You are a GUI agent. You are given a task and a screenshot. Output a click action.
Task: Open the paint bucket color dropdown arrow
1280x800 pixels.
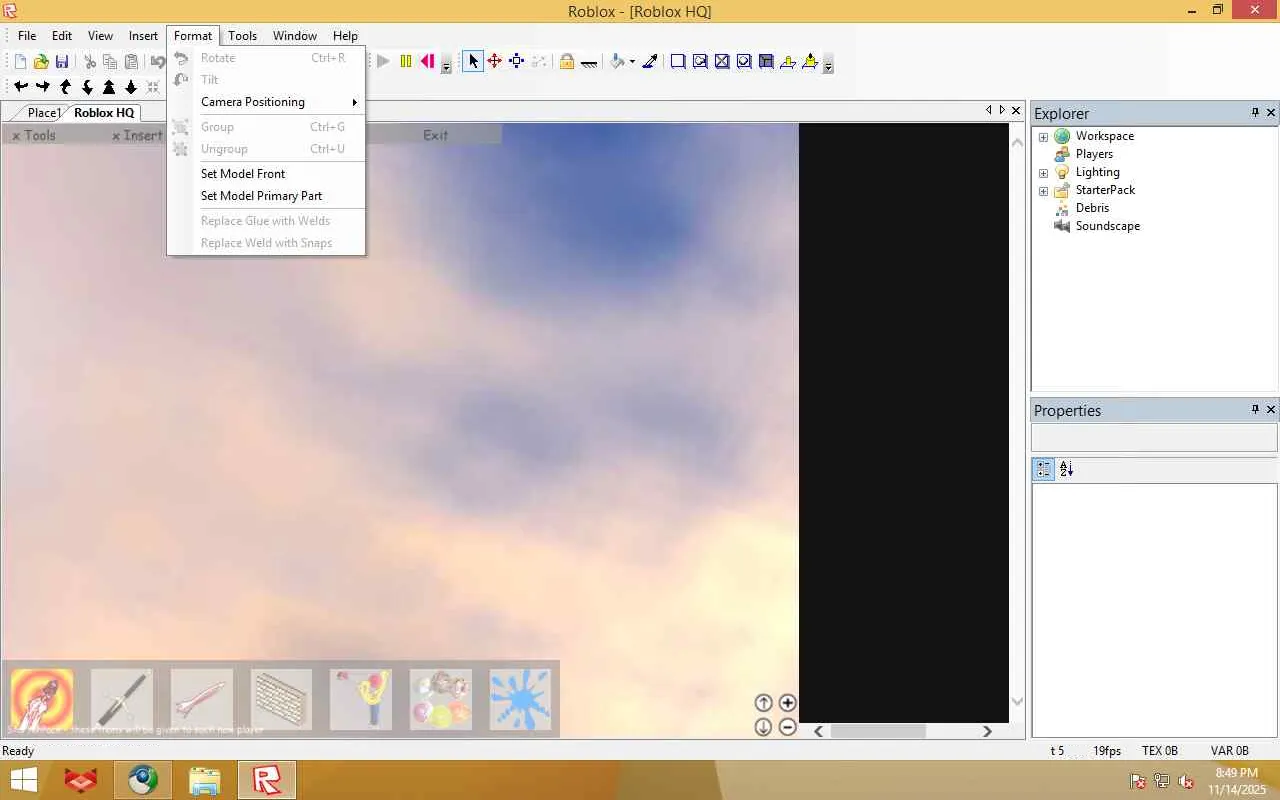[632, 62]
